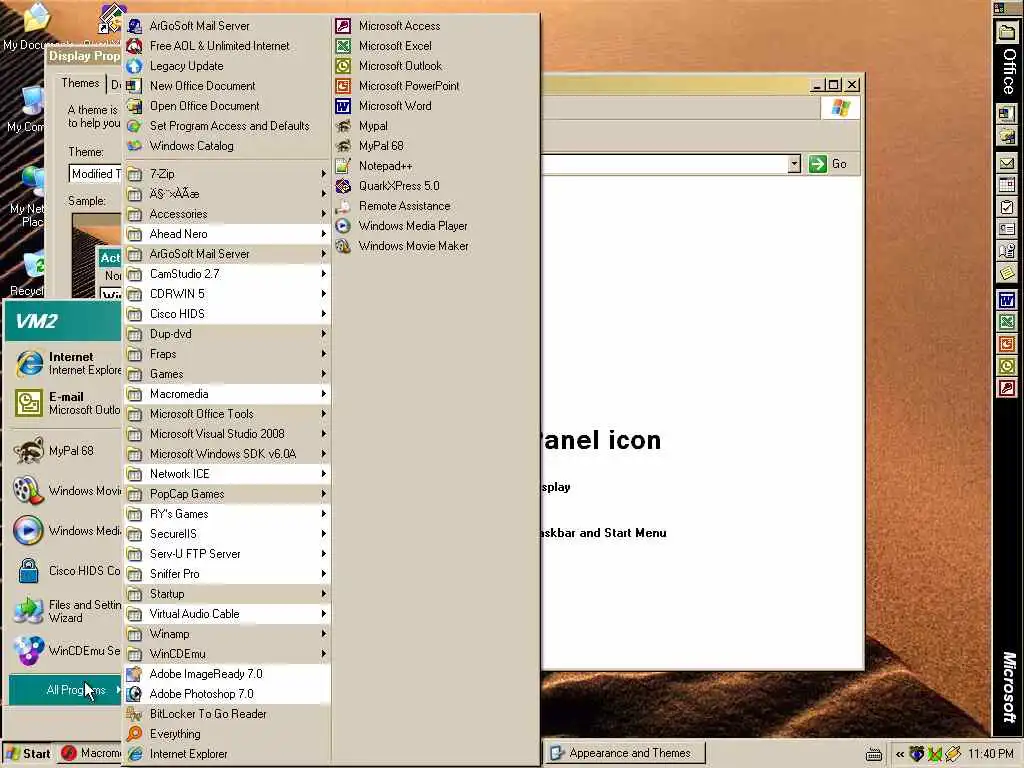Open the Macromedia submenu

click(x=227, y=394)
